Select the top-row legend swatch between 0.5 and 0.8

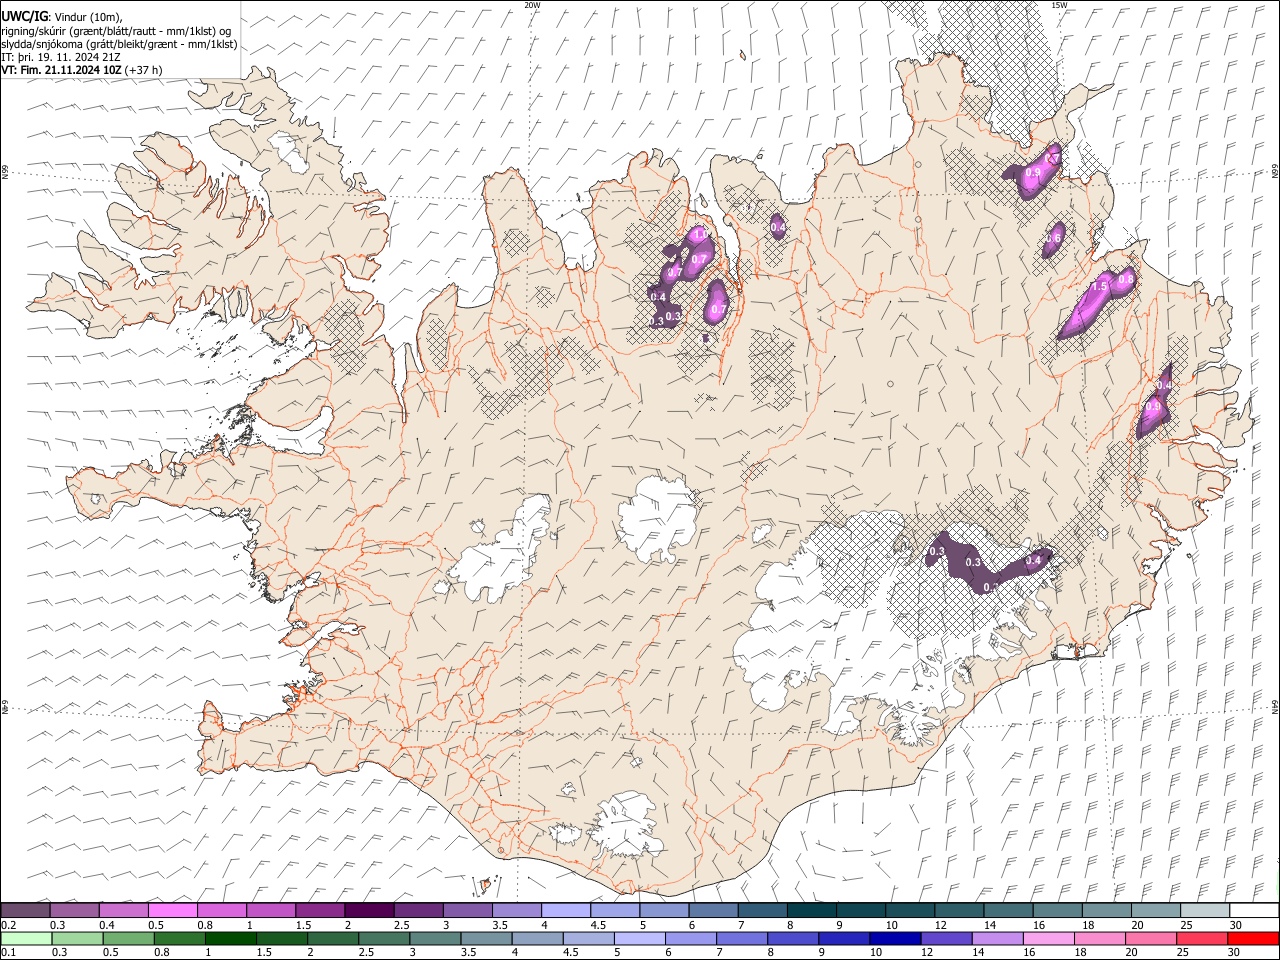pos(173,910)
